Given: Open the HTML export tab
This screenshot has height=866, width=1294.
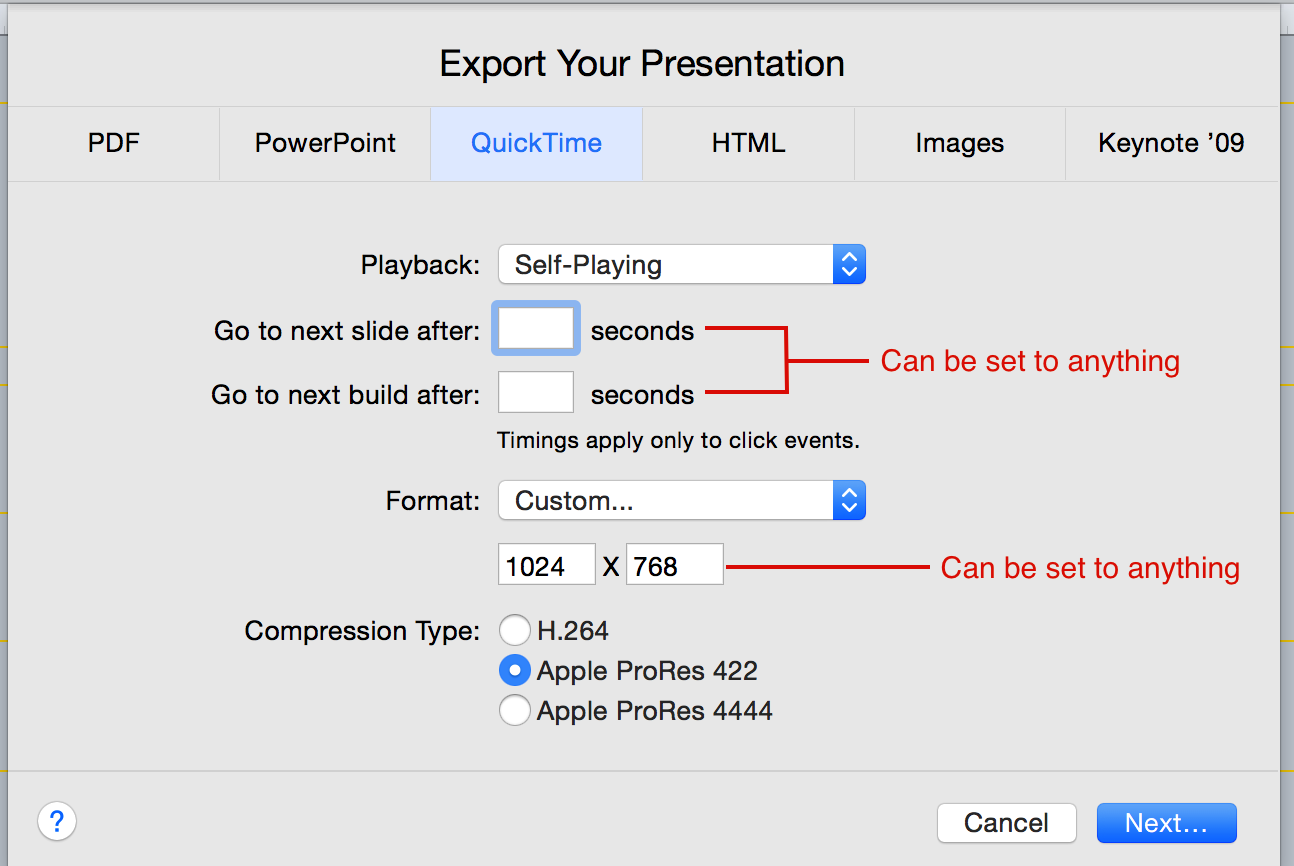Looking at the screenshot, I should 748,143.
